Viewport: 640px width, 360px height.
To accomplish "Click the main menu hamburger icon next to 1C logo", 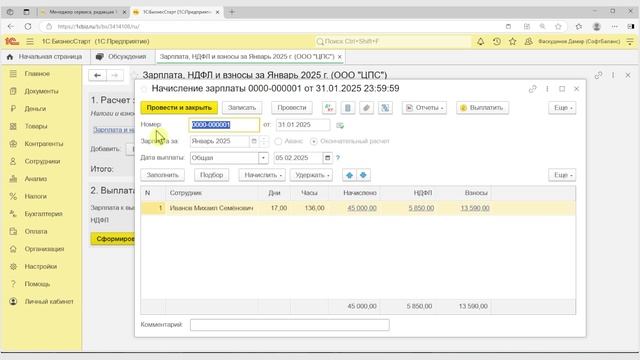I will coord(30,42).
